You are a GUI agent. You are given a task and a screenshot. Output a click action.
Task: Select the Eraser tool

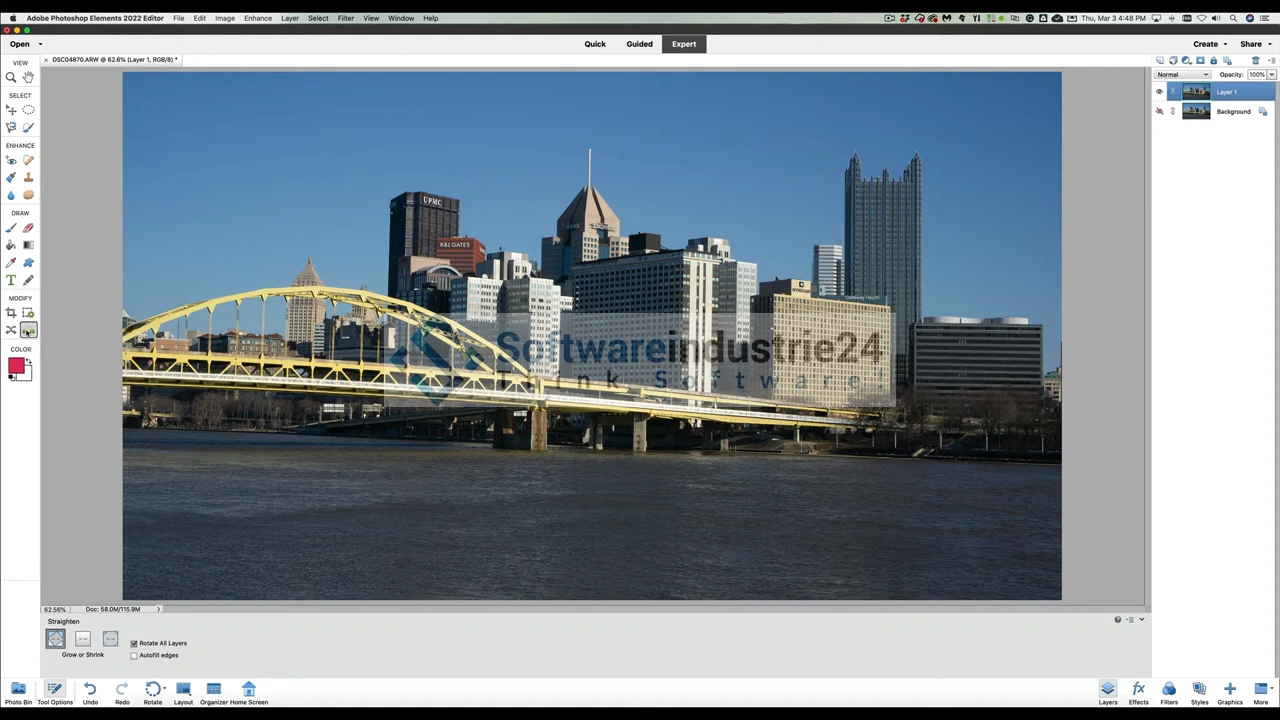28,228
